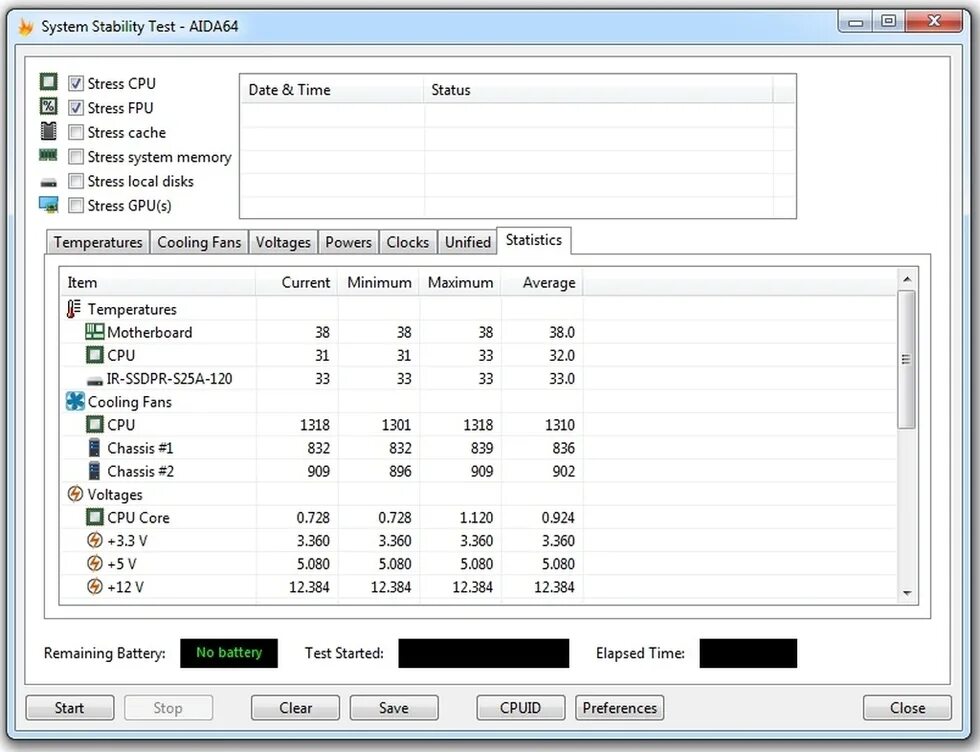The image size is (980, 752).
Task: Open Preferences
Action: [619, 708]
